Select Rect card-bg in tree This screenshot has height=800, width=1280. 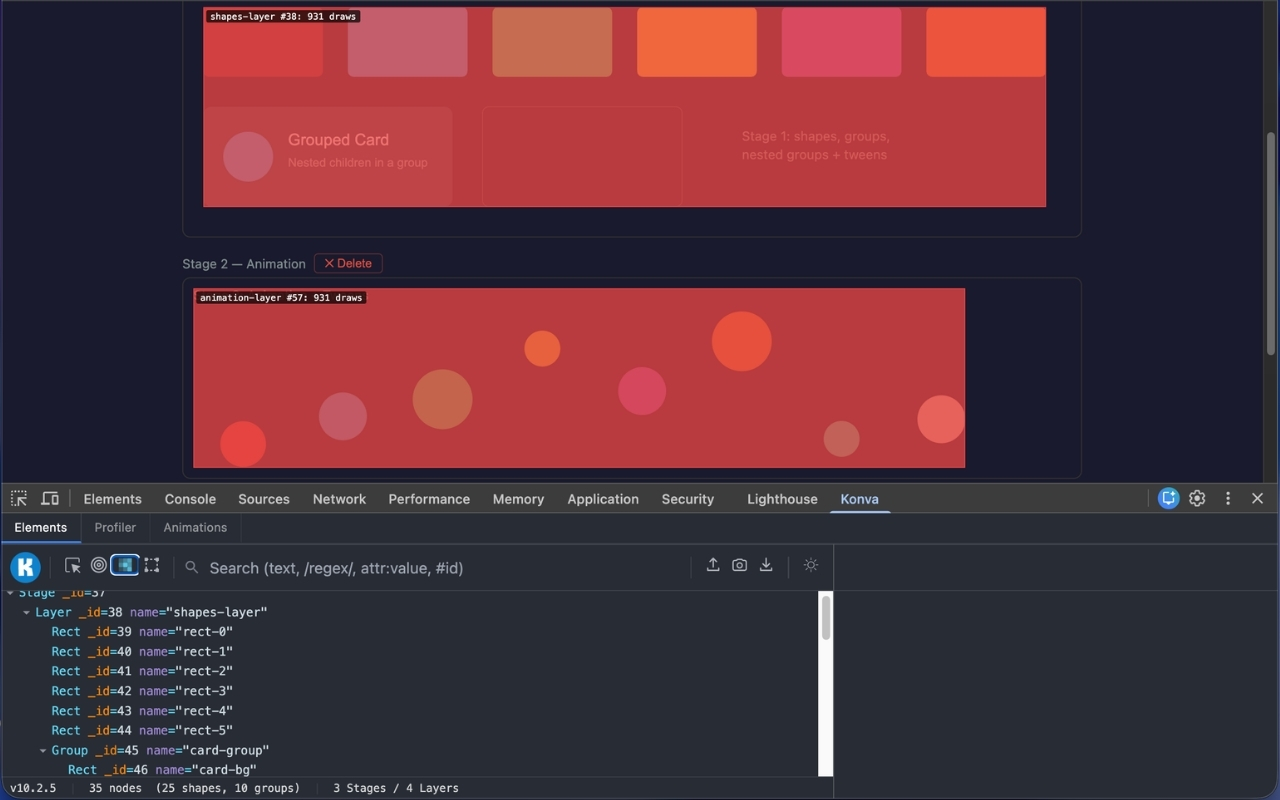(x=410, y=769)
